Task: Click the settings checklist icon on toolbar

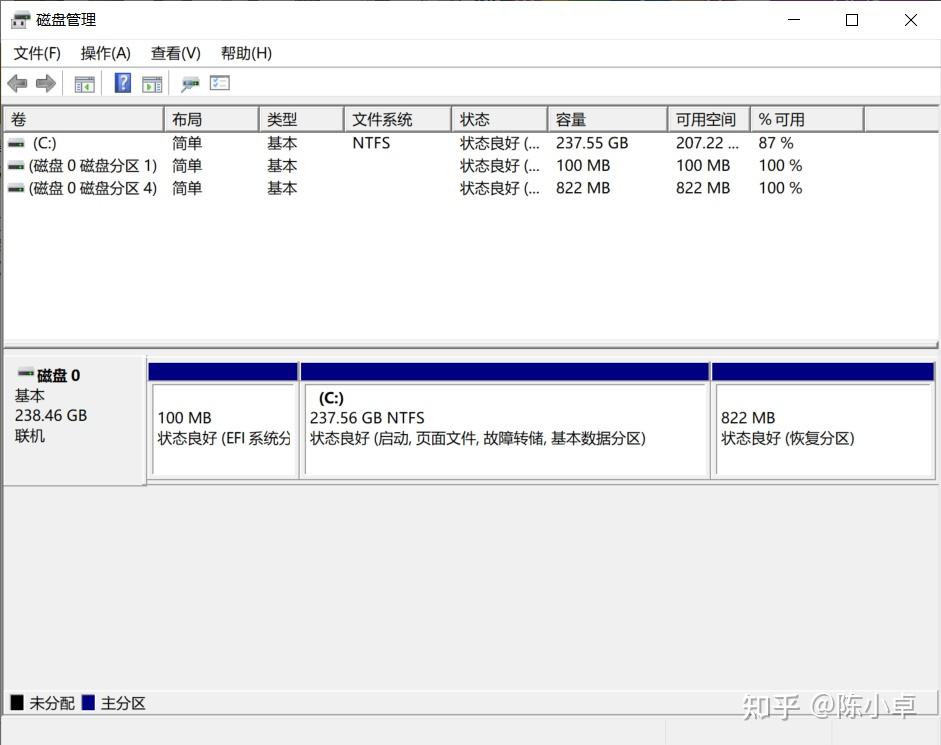Action: 220,83
